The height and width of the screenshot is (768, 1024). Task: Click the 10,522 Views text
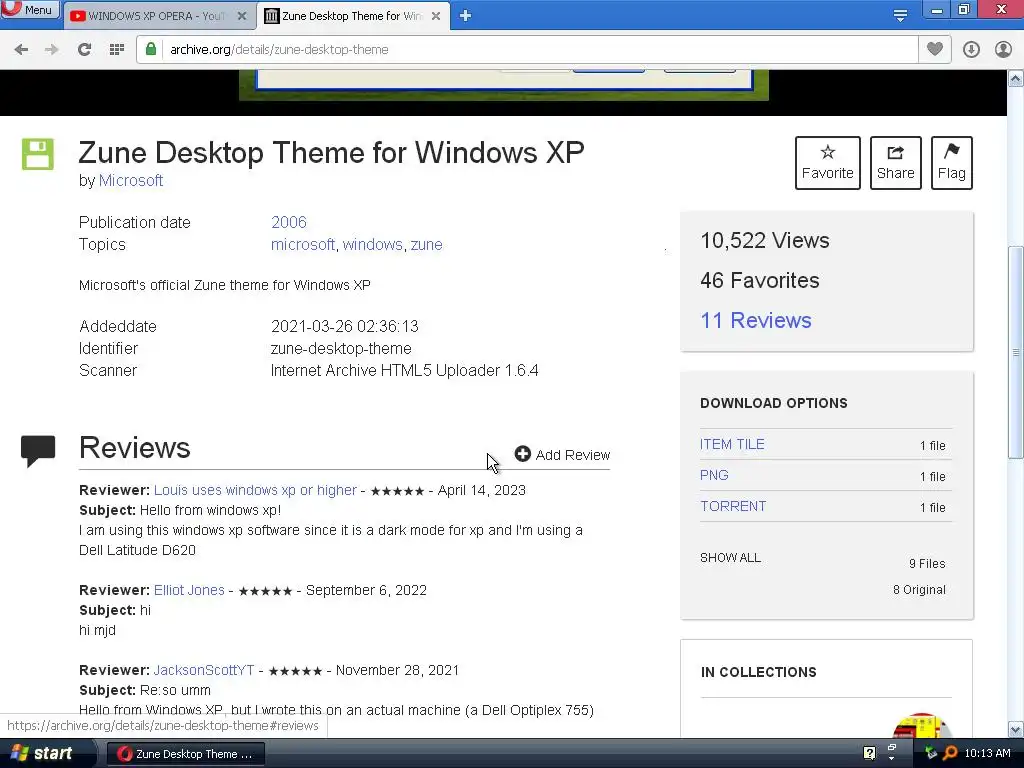(765, 240)
